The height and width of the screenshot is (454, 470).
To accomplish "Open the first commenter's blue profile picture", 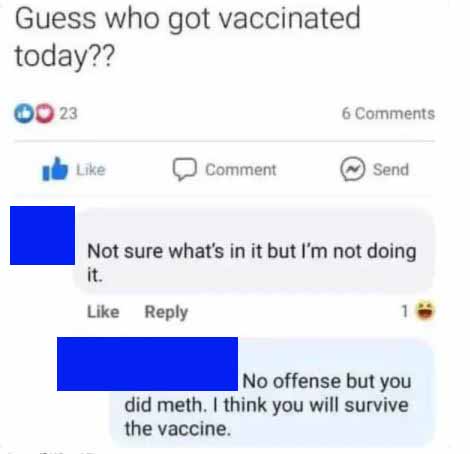I will click(42, 235).
